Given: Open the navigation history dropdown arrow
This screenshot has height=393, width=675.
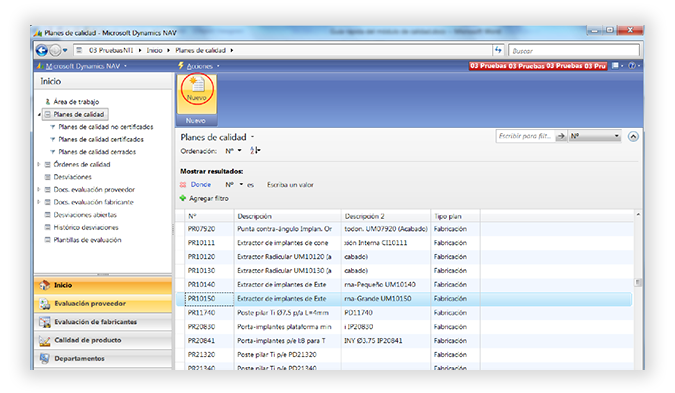Looking at the screenshot, I should 65,50.
